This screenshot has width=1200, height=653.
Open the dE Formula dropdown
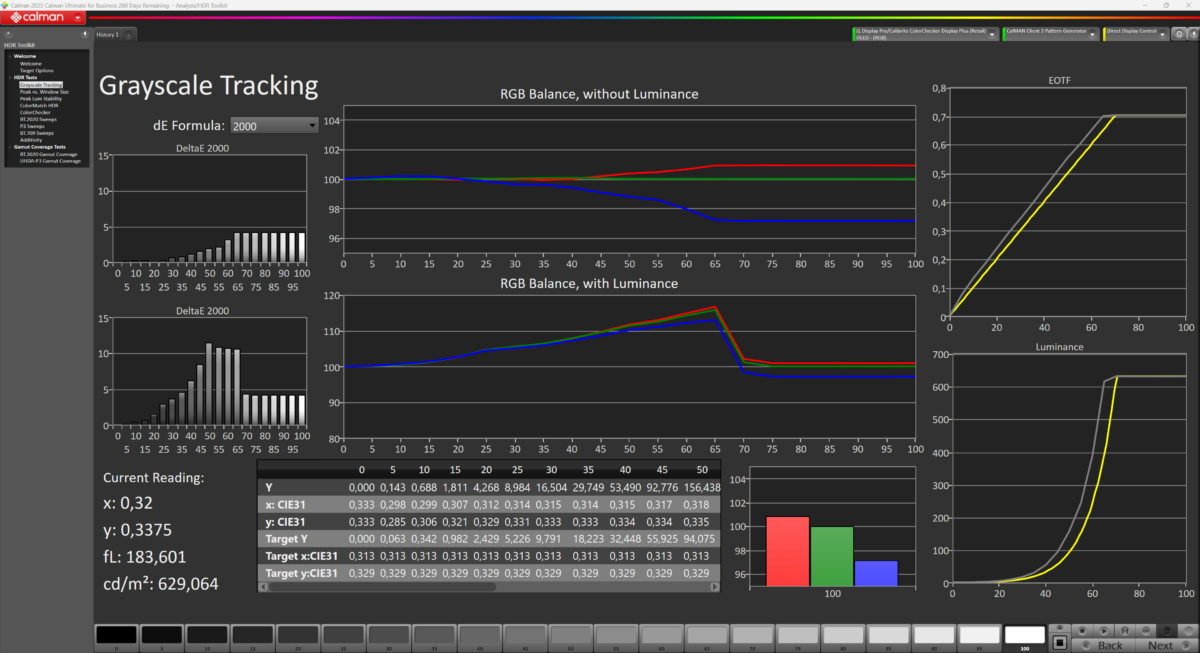click(273, 125)
